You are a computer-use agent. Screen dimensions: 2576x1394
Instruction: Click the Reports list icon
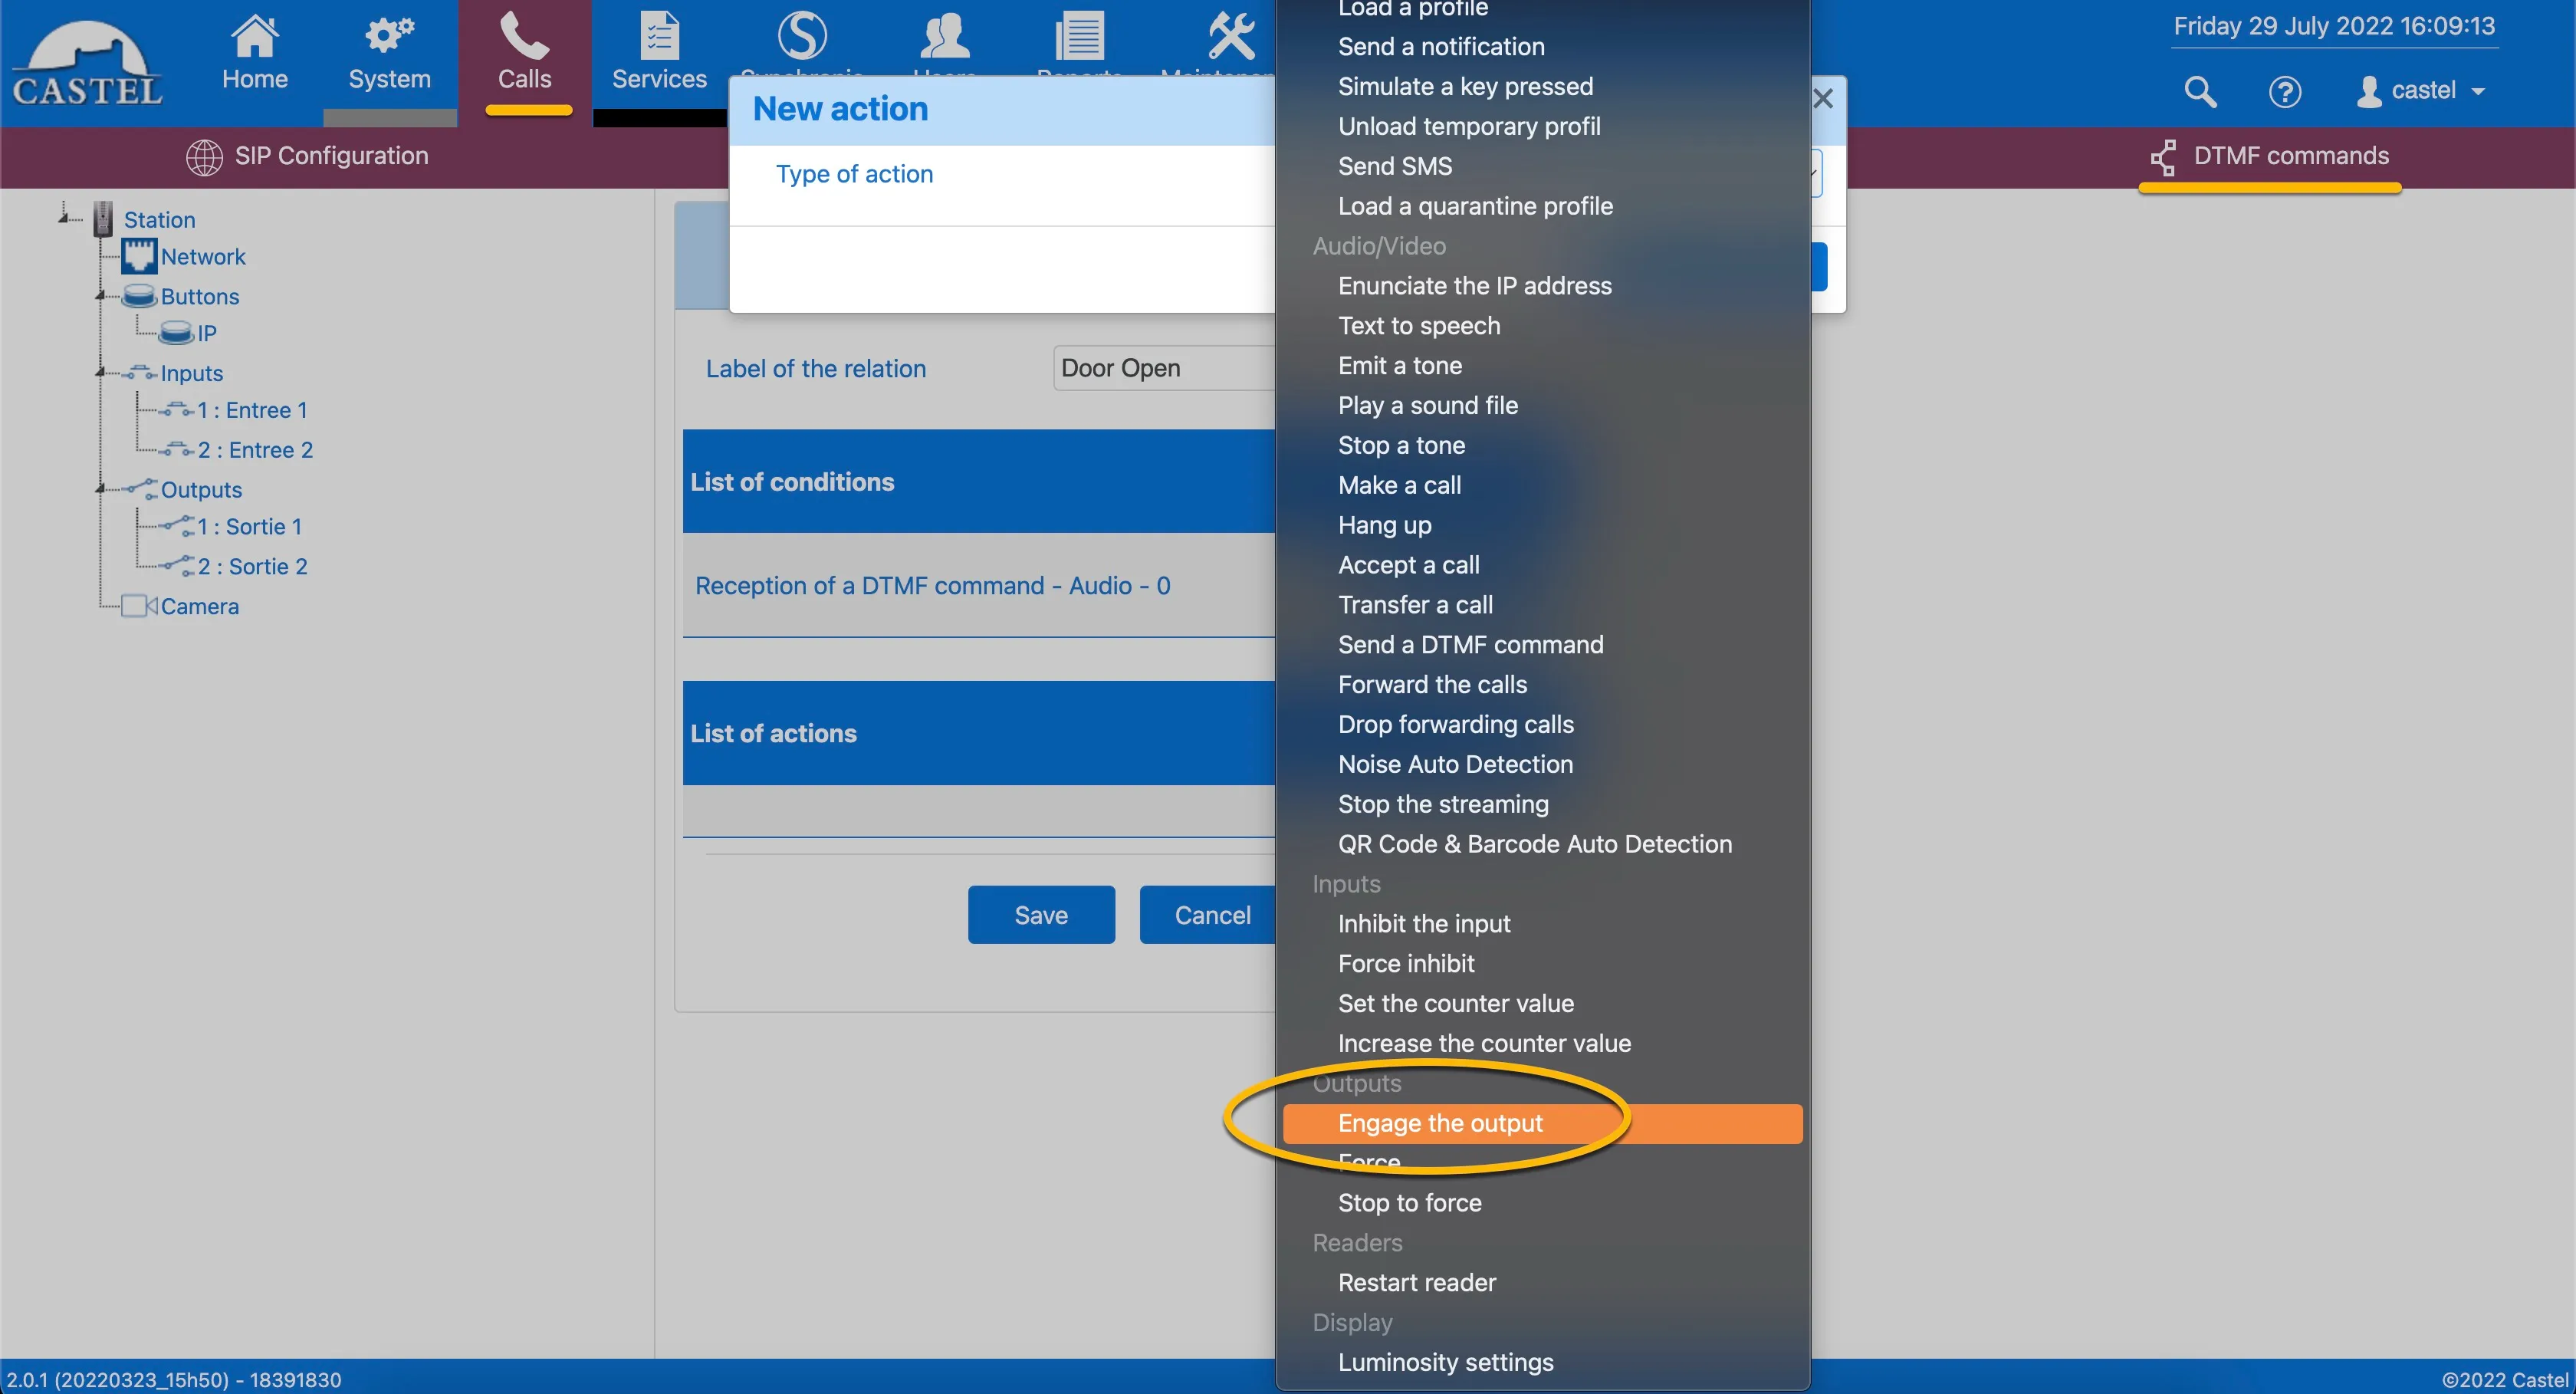coord(1079,37)
